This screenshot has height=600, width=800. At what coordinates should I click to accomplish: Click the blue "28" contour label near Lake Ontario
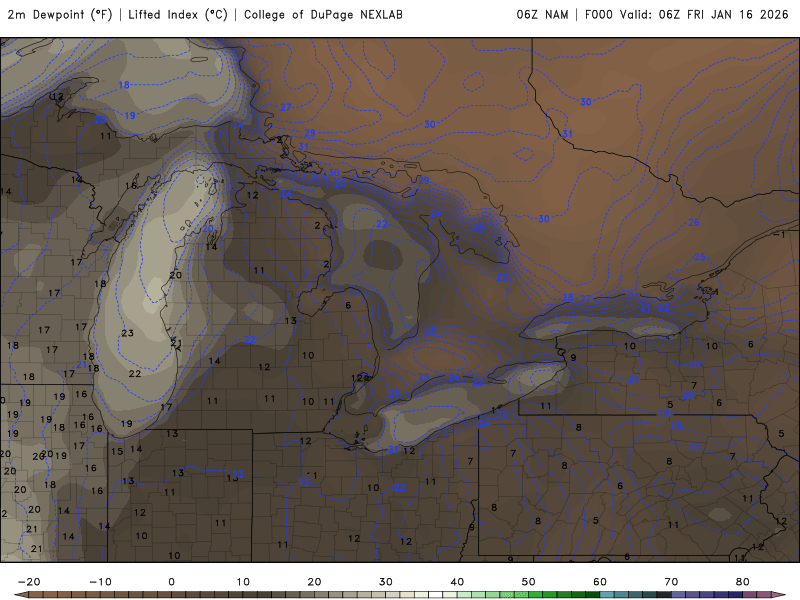(568, 297)
